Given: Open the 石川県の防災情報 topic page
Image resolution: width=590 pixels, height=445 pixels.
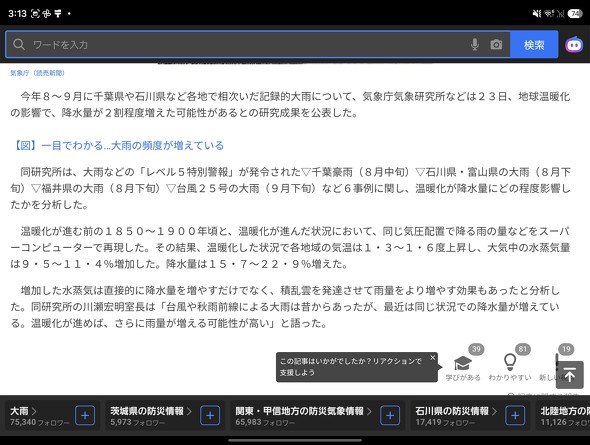Looking at the screenshot, I should point(456,411).
